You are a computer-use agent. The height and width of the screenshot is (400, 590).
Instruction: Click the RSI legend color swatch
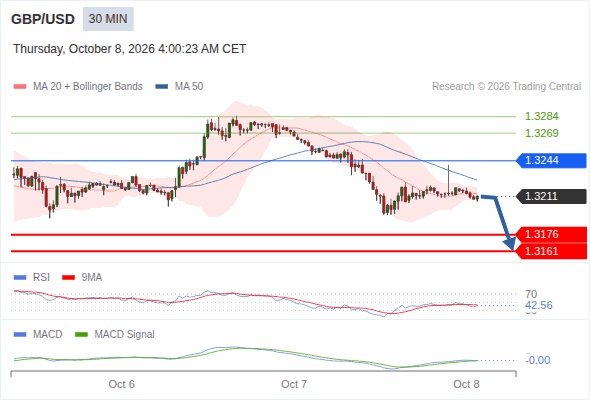click(x=20, y=278)
